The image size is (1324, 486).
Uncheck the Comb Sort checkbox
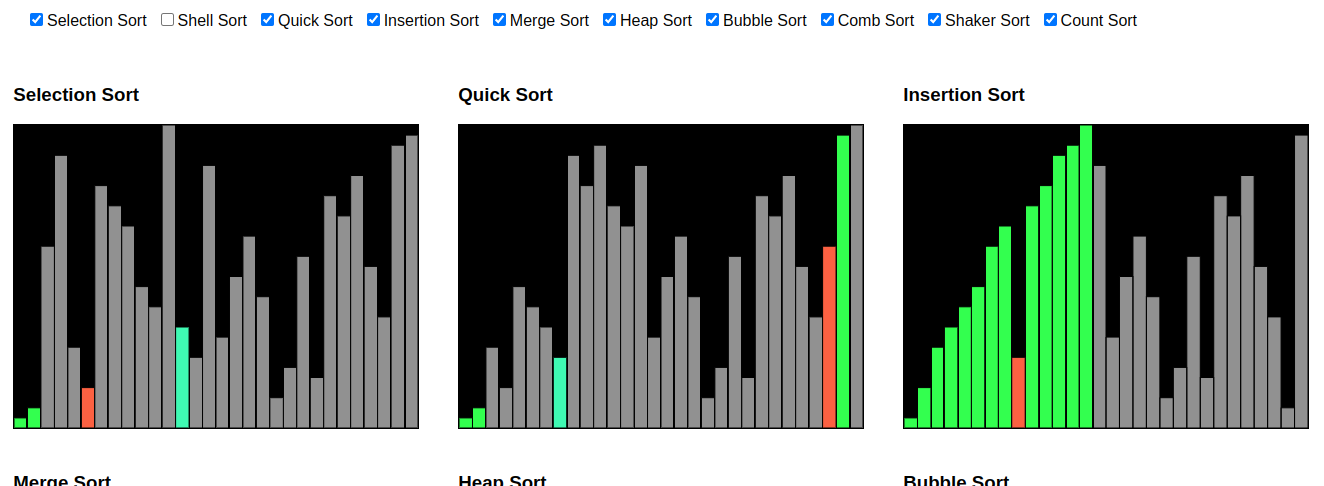pos(828,19)
